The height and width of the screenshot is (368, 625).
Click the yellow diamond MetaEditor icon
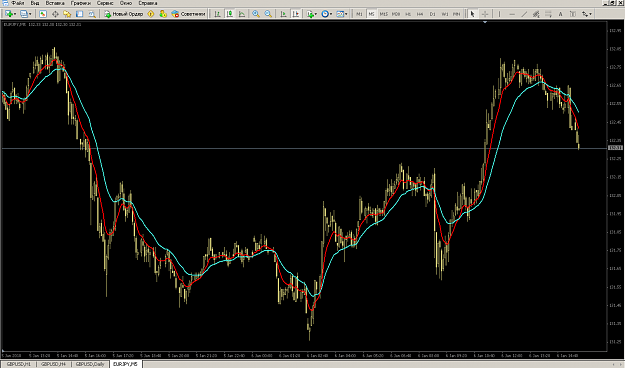151,14
